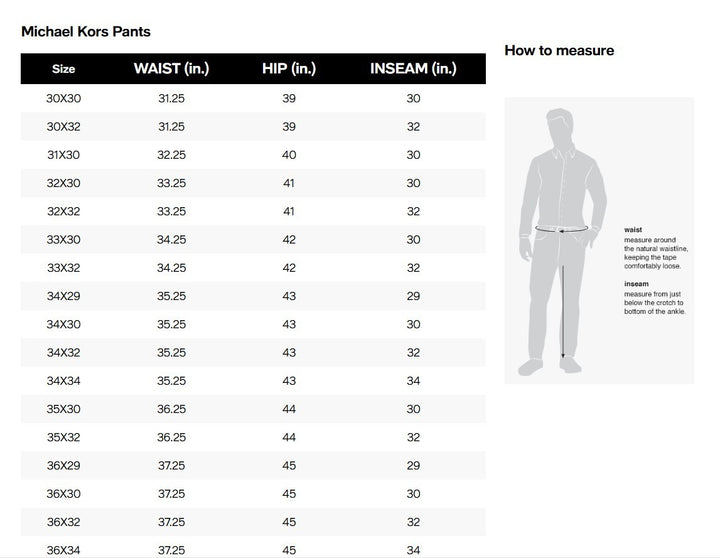Click the Michael Kors Pants heading
Image resolution: width=720 pixels, height=558 pixels.
86,32
